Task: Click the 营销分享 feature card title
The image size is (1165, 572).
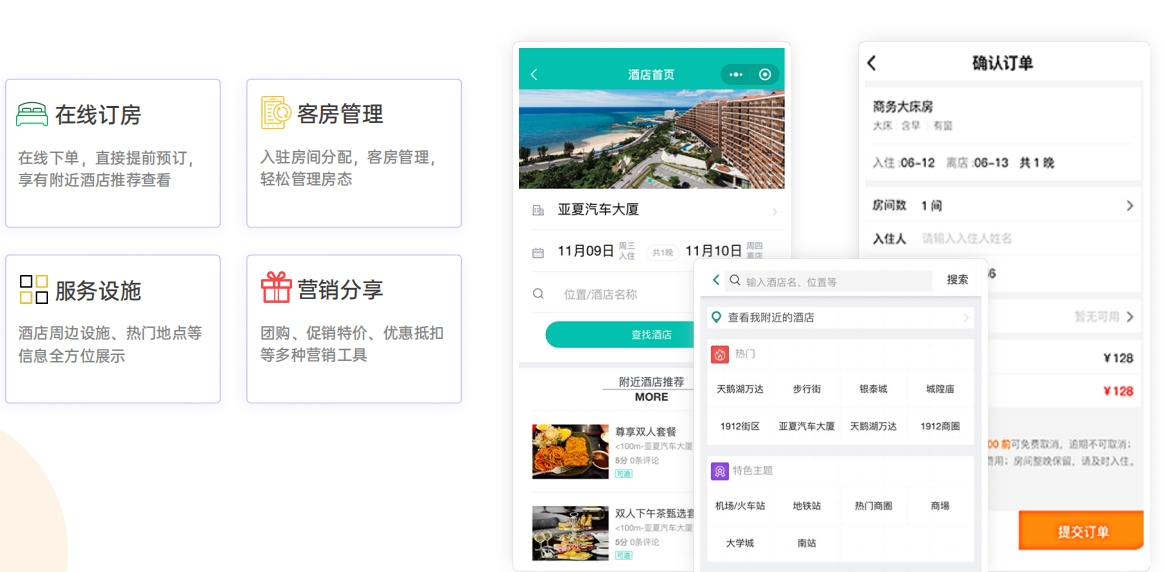Action: pyautogui.click(x=340, y=289)
